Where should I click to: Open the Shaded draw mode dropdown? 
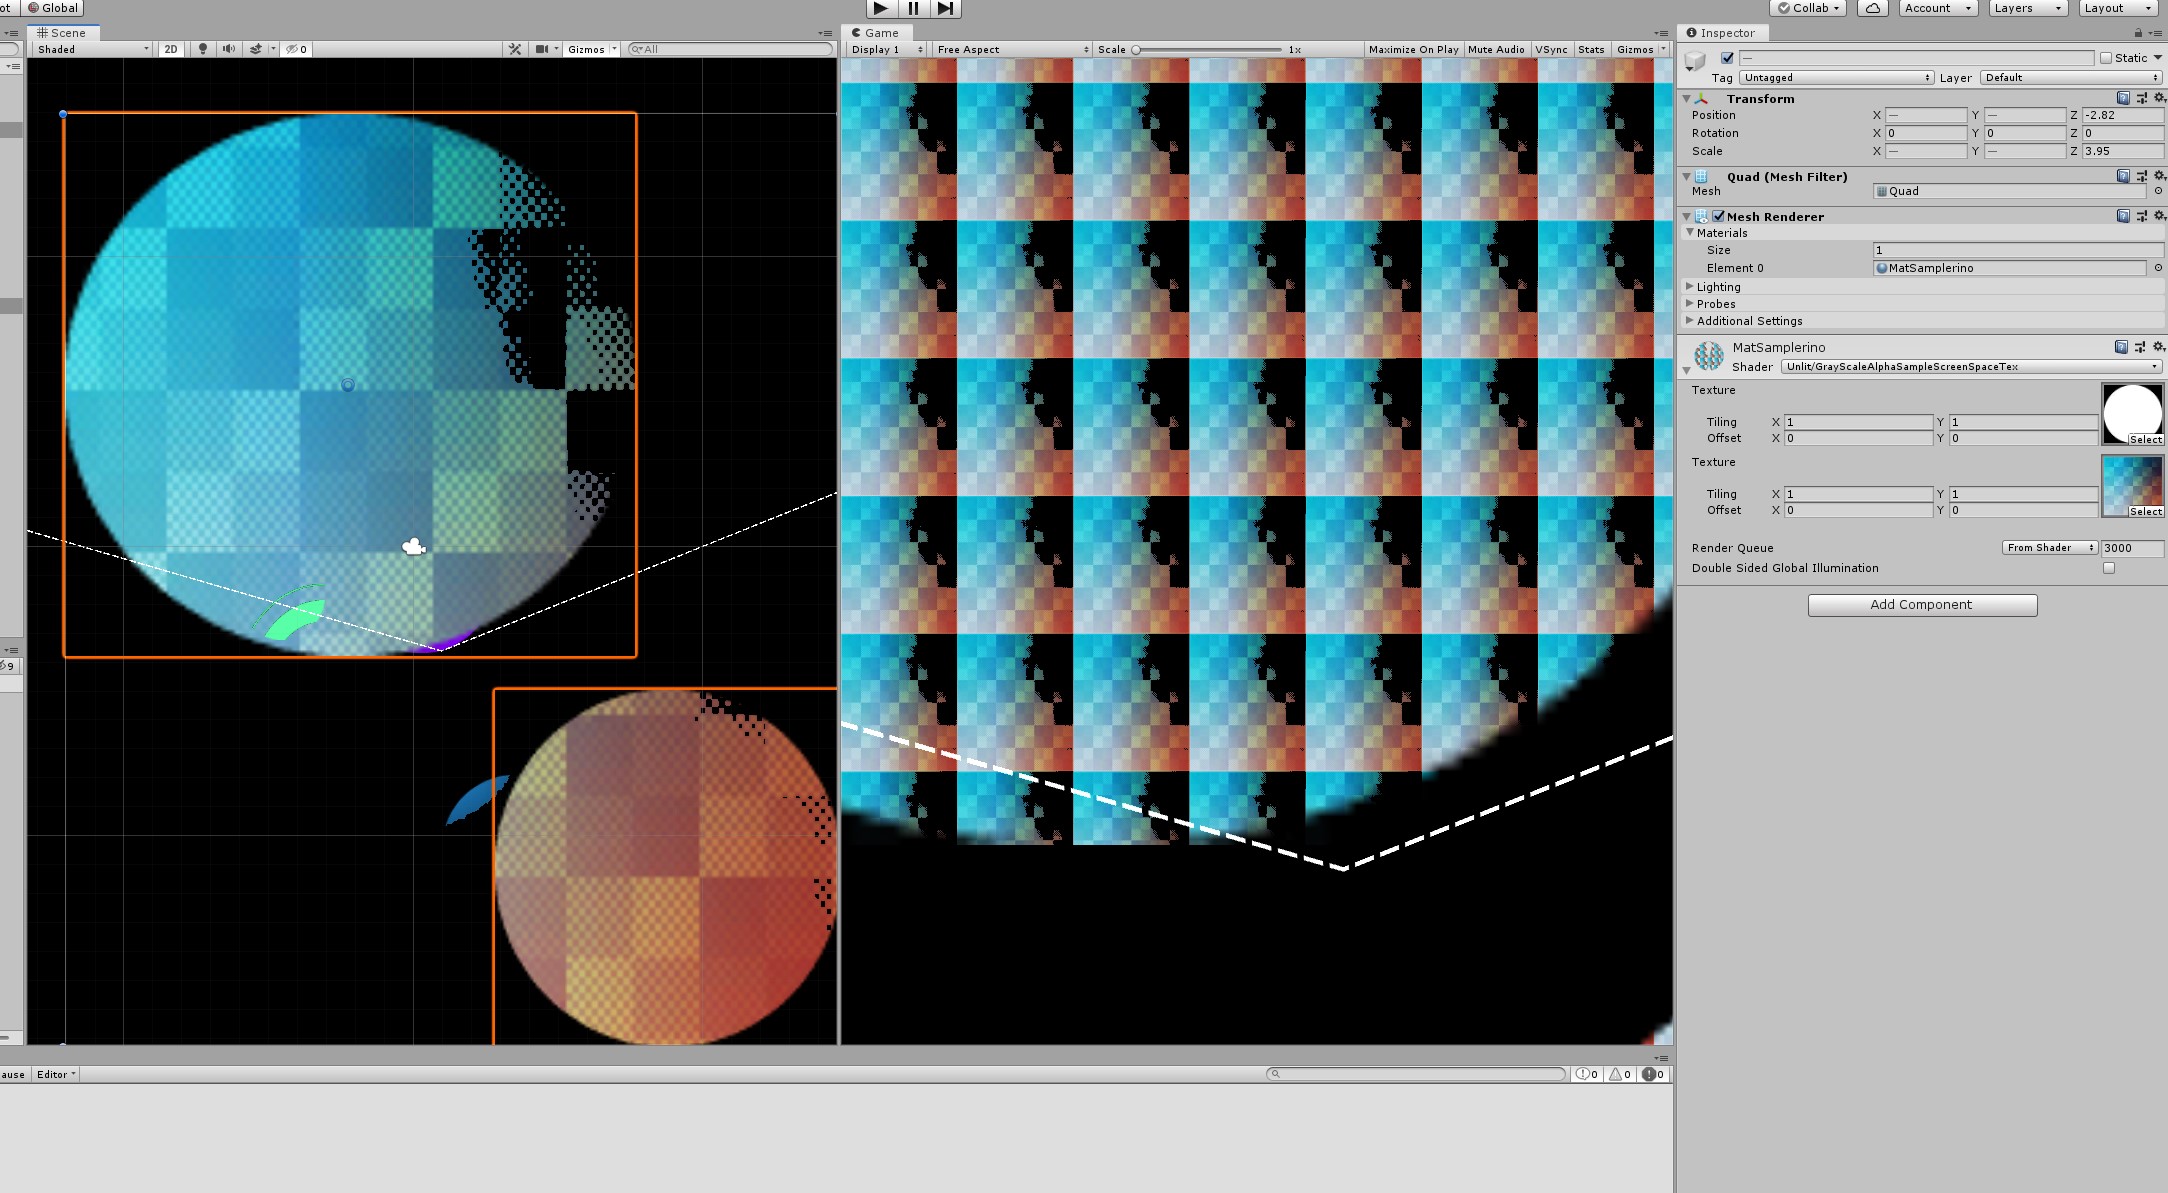point(90,48)
